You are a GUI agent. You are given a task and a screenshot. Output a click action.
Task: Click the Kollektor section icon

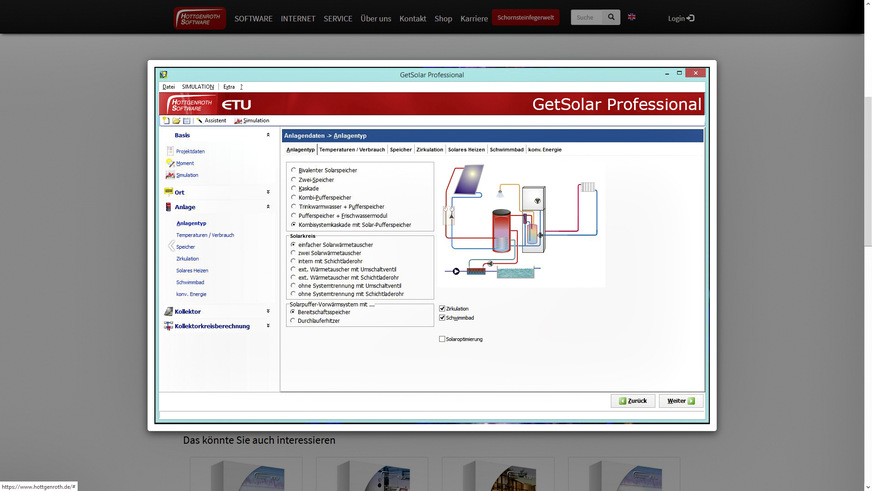coord(167,311)
